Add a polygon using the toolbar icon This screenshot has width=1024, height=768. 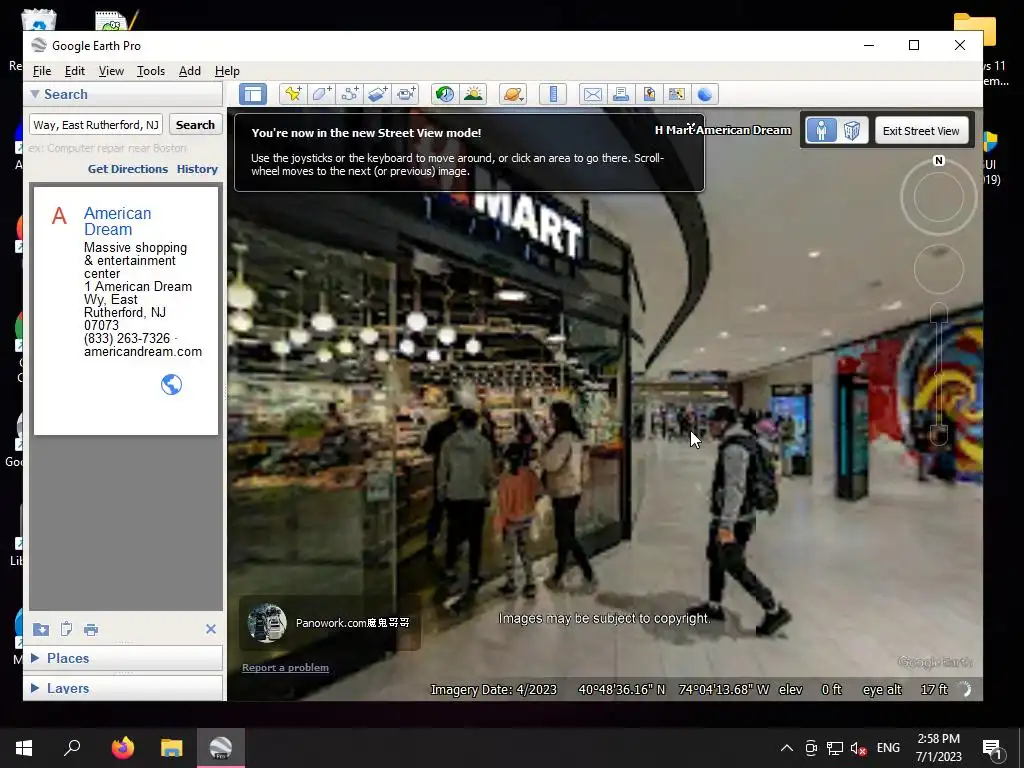point(321,94)
